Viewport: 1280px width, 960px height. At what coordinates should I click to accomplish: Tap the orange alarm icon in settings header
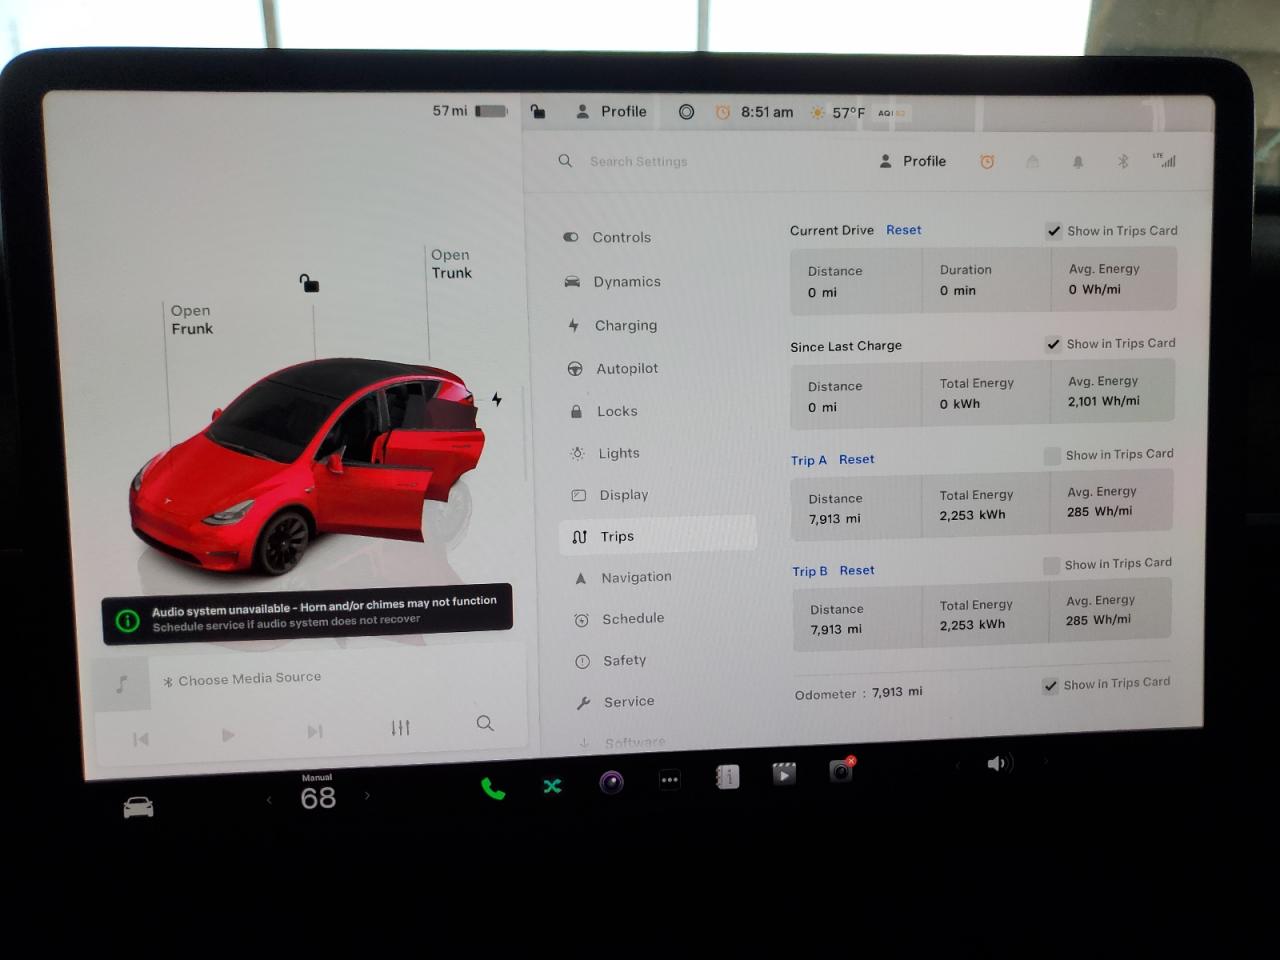(987, 161)
